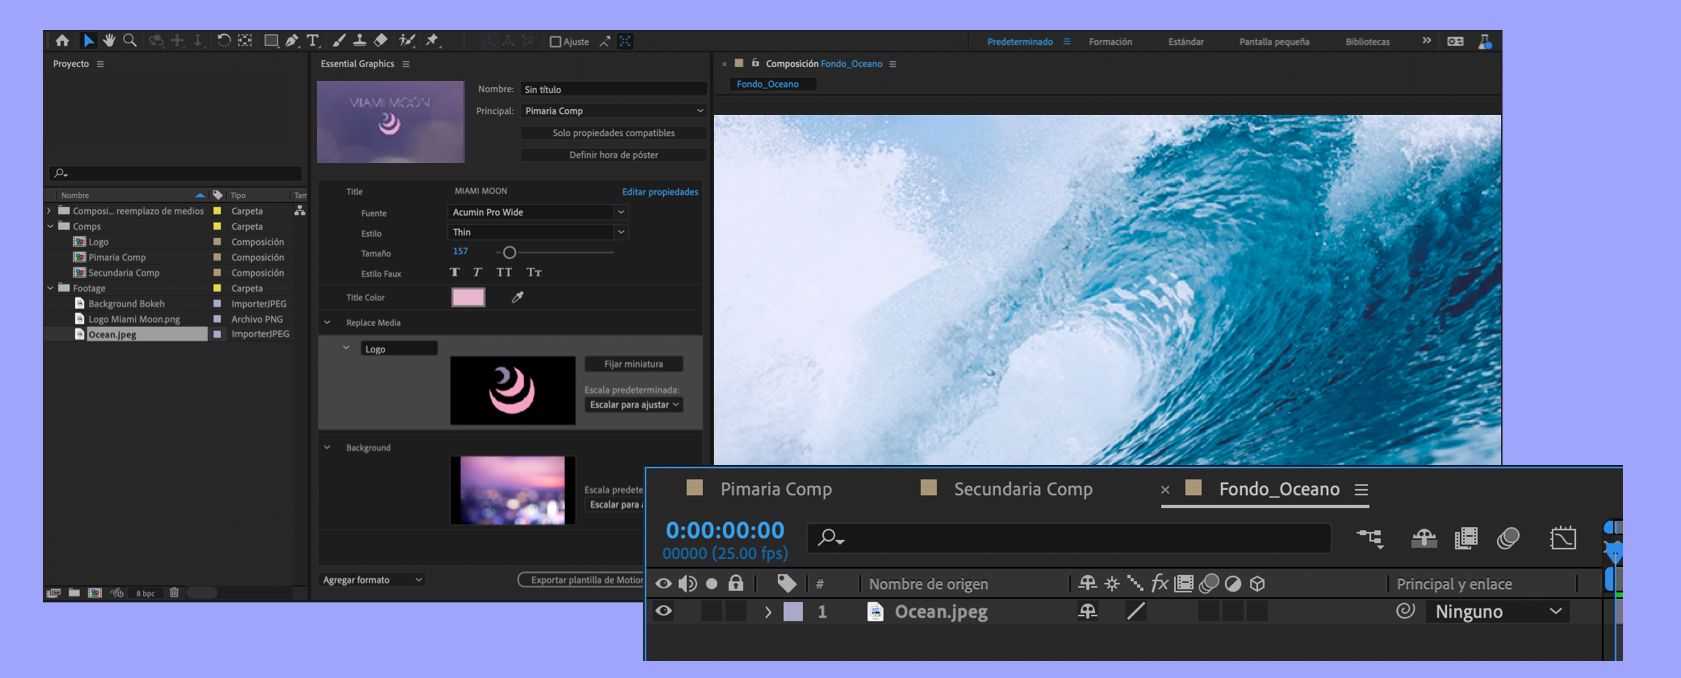Click the label tag column icon in timeline
The width and height of the screenshot is (1681, 678).
(787, 583)
